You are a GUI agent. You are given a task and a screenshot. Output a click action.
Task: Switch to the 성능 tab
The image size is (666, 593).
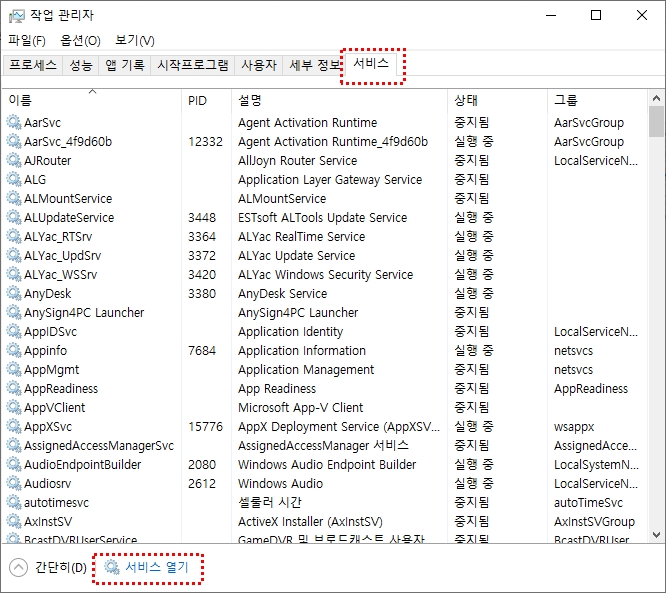[x=81, y=65]
